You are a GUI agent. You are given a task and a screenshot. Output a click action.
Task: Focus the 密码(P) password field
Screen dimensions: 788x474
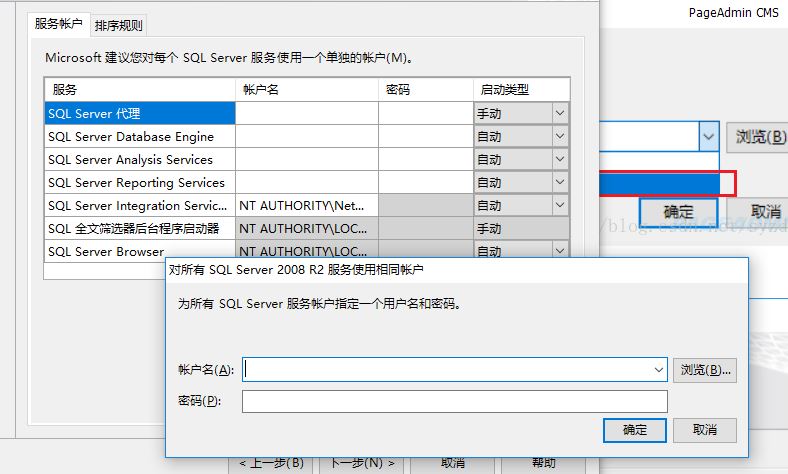[x=455, y=401]
